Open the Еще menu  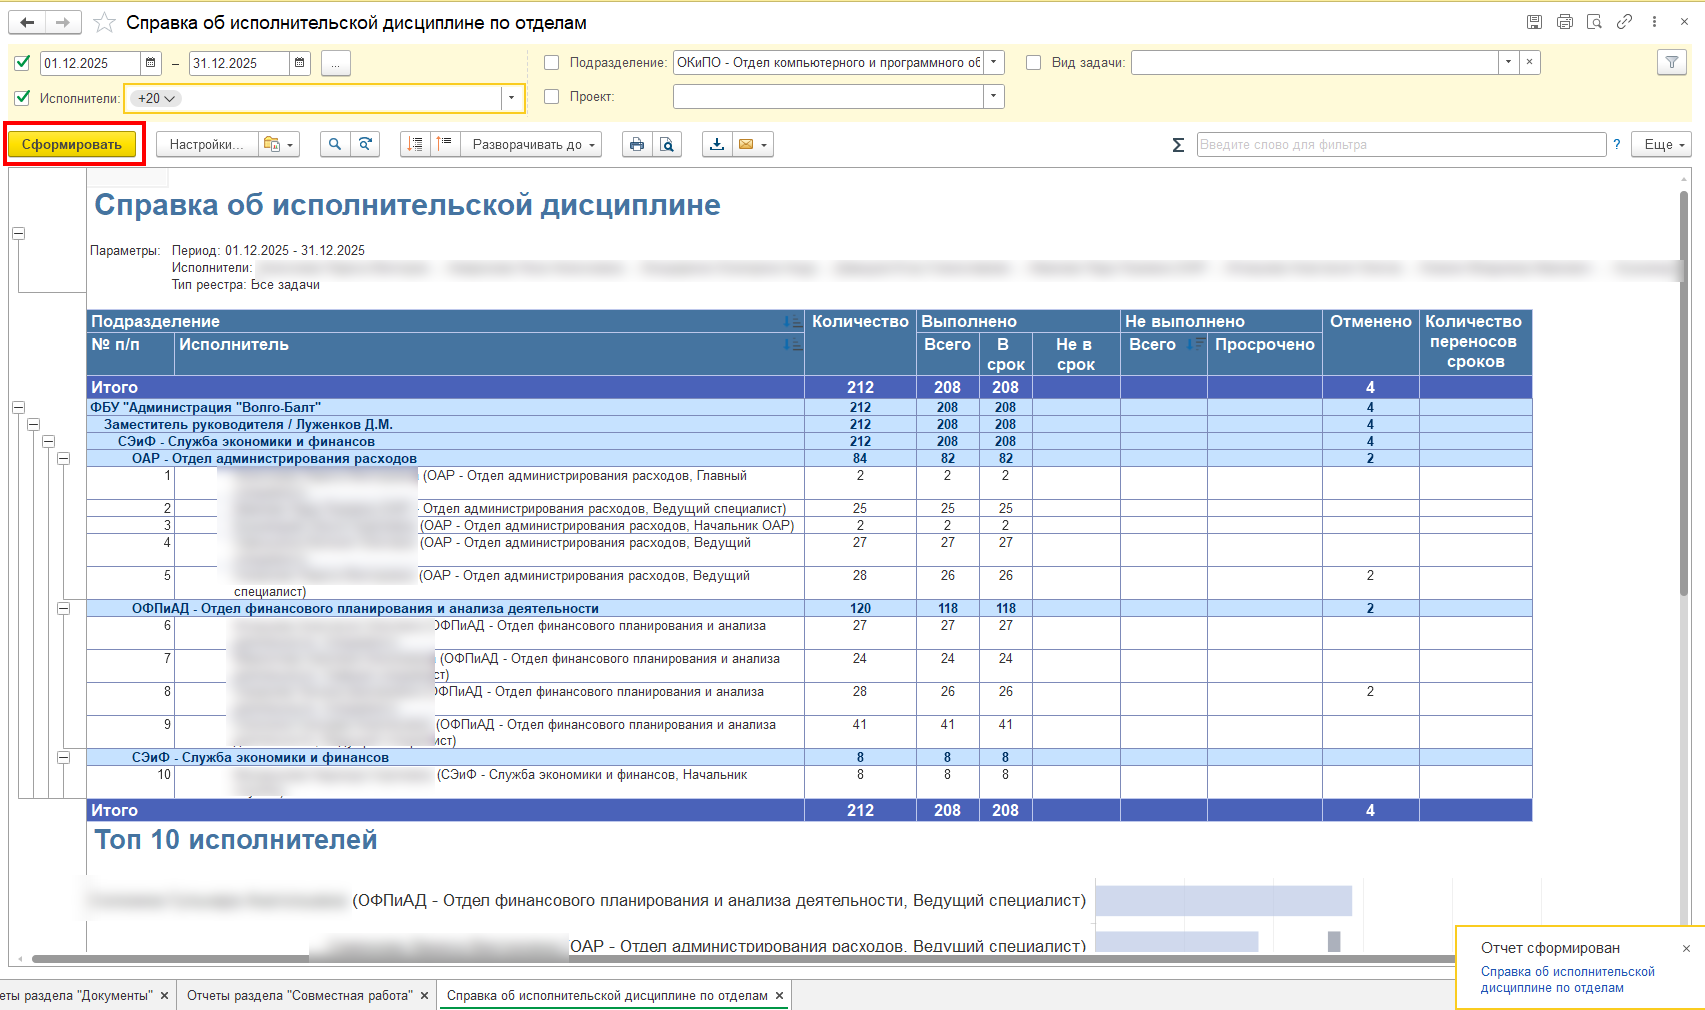[x=1660, y=145]
